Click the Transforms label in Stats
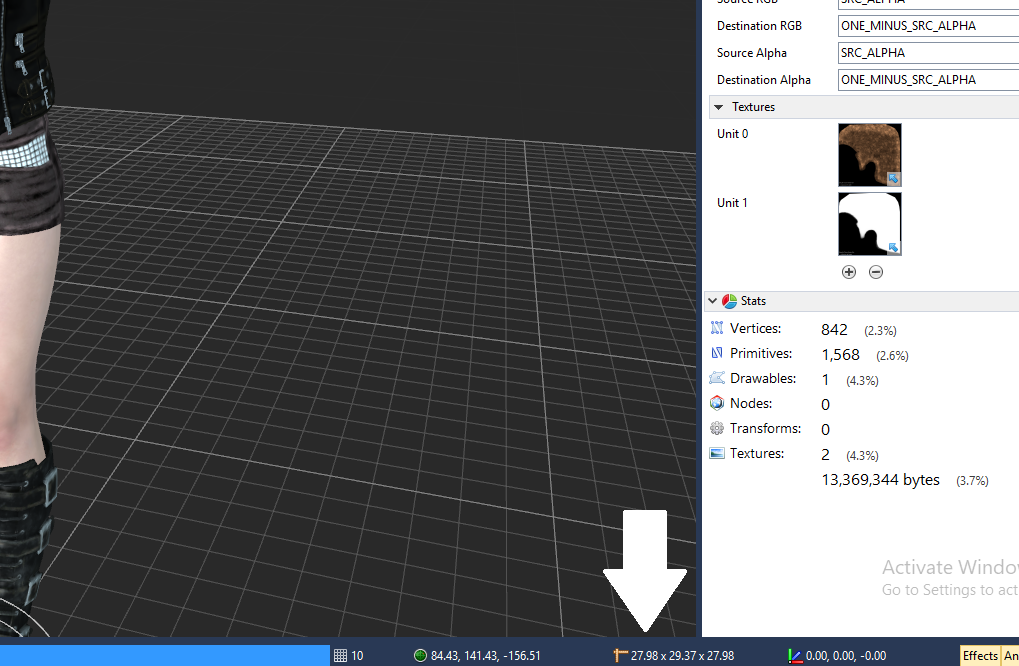1019x666 pixels. coord(766,428)
